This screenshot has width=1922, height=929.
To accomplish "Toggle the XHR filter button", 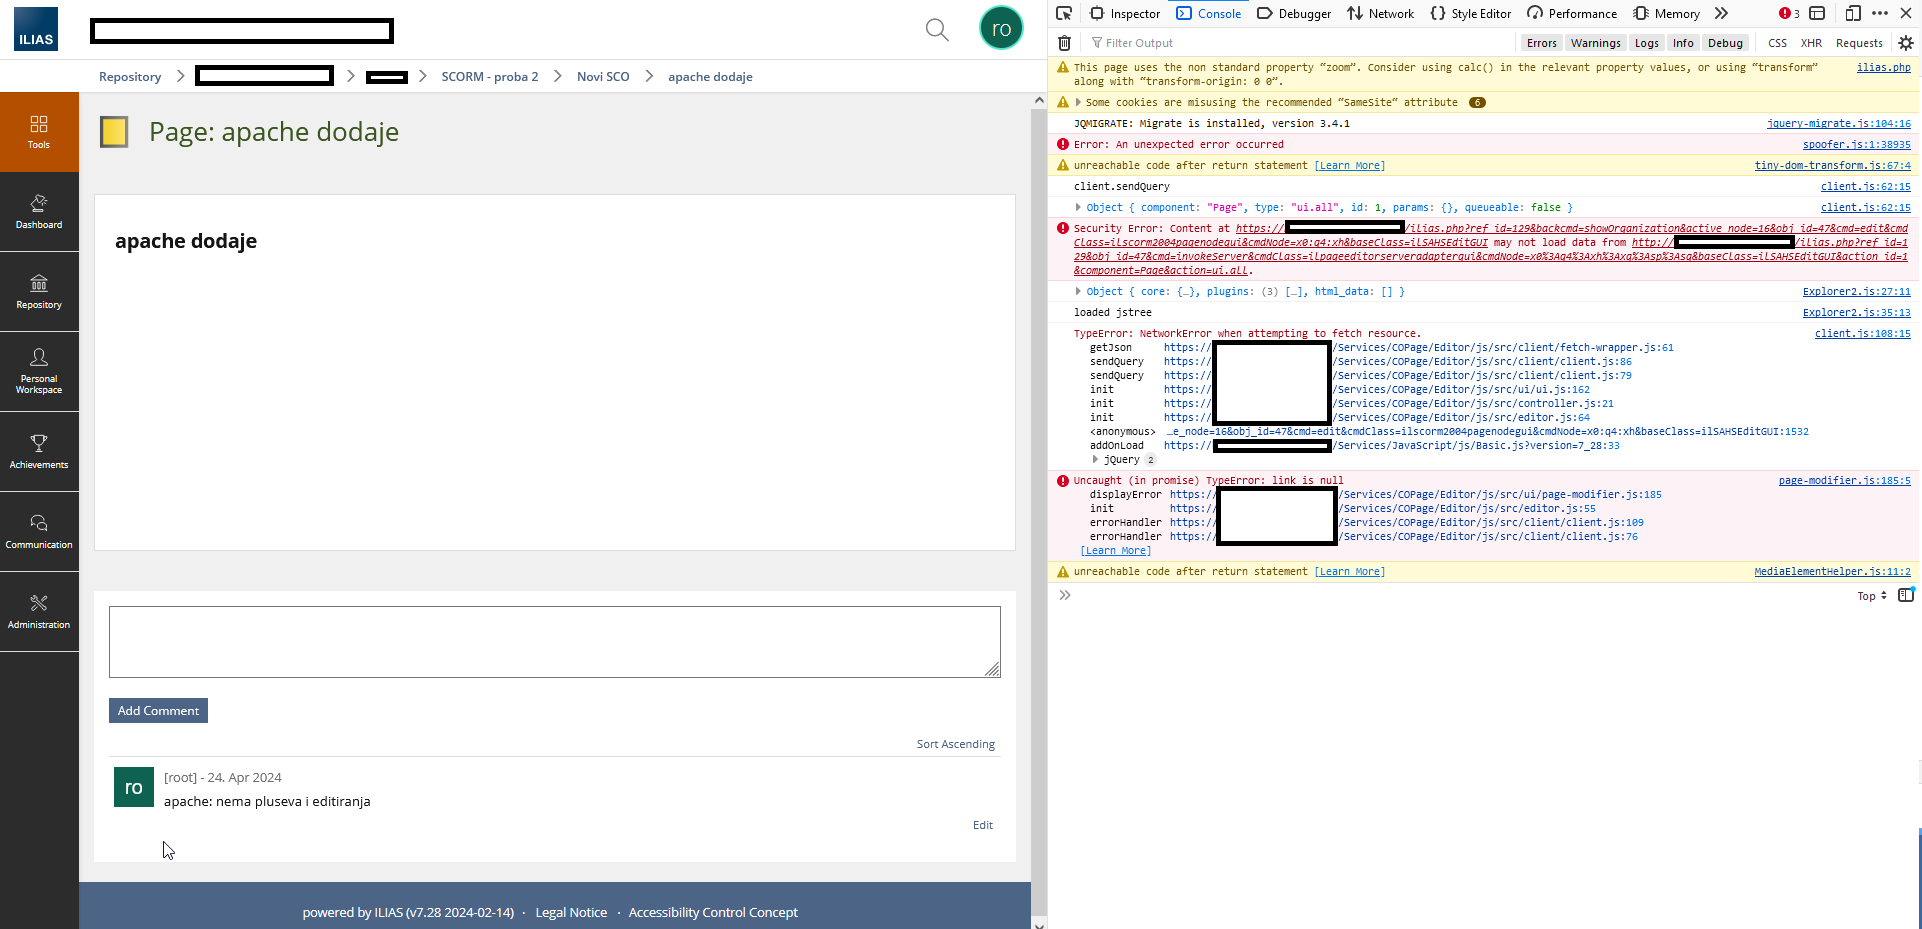I will [1811, 43].
